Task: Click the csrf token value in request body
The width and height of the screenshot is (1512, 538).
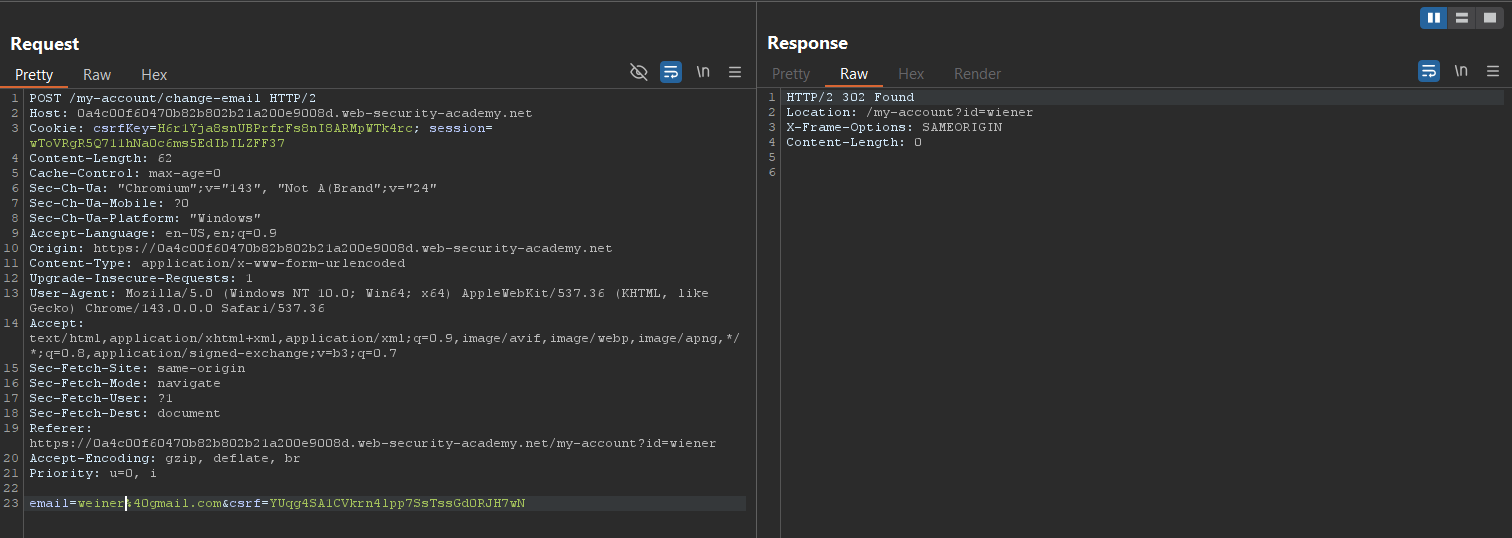Action: (x=397, y=503)
